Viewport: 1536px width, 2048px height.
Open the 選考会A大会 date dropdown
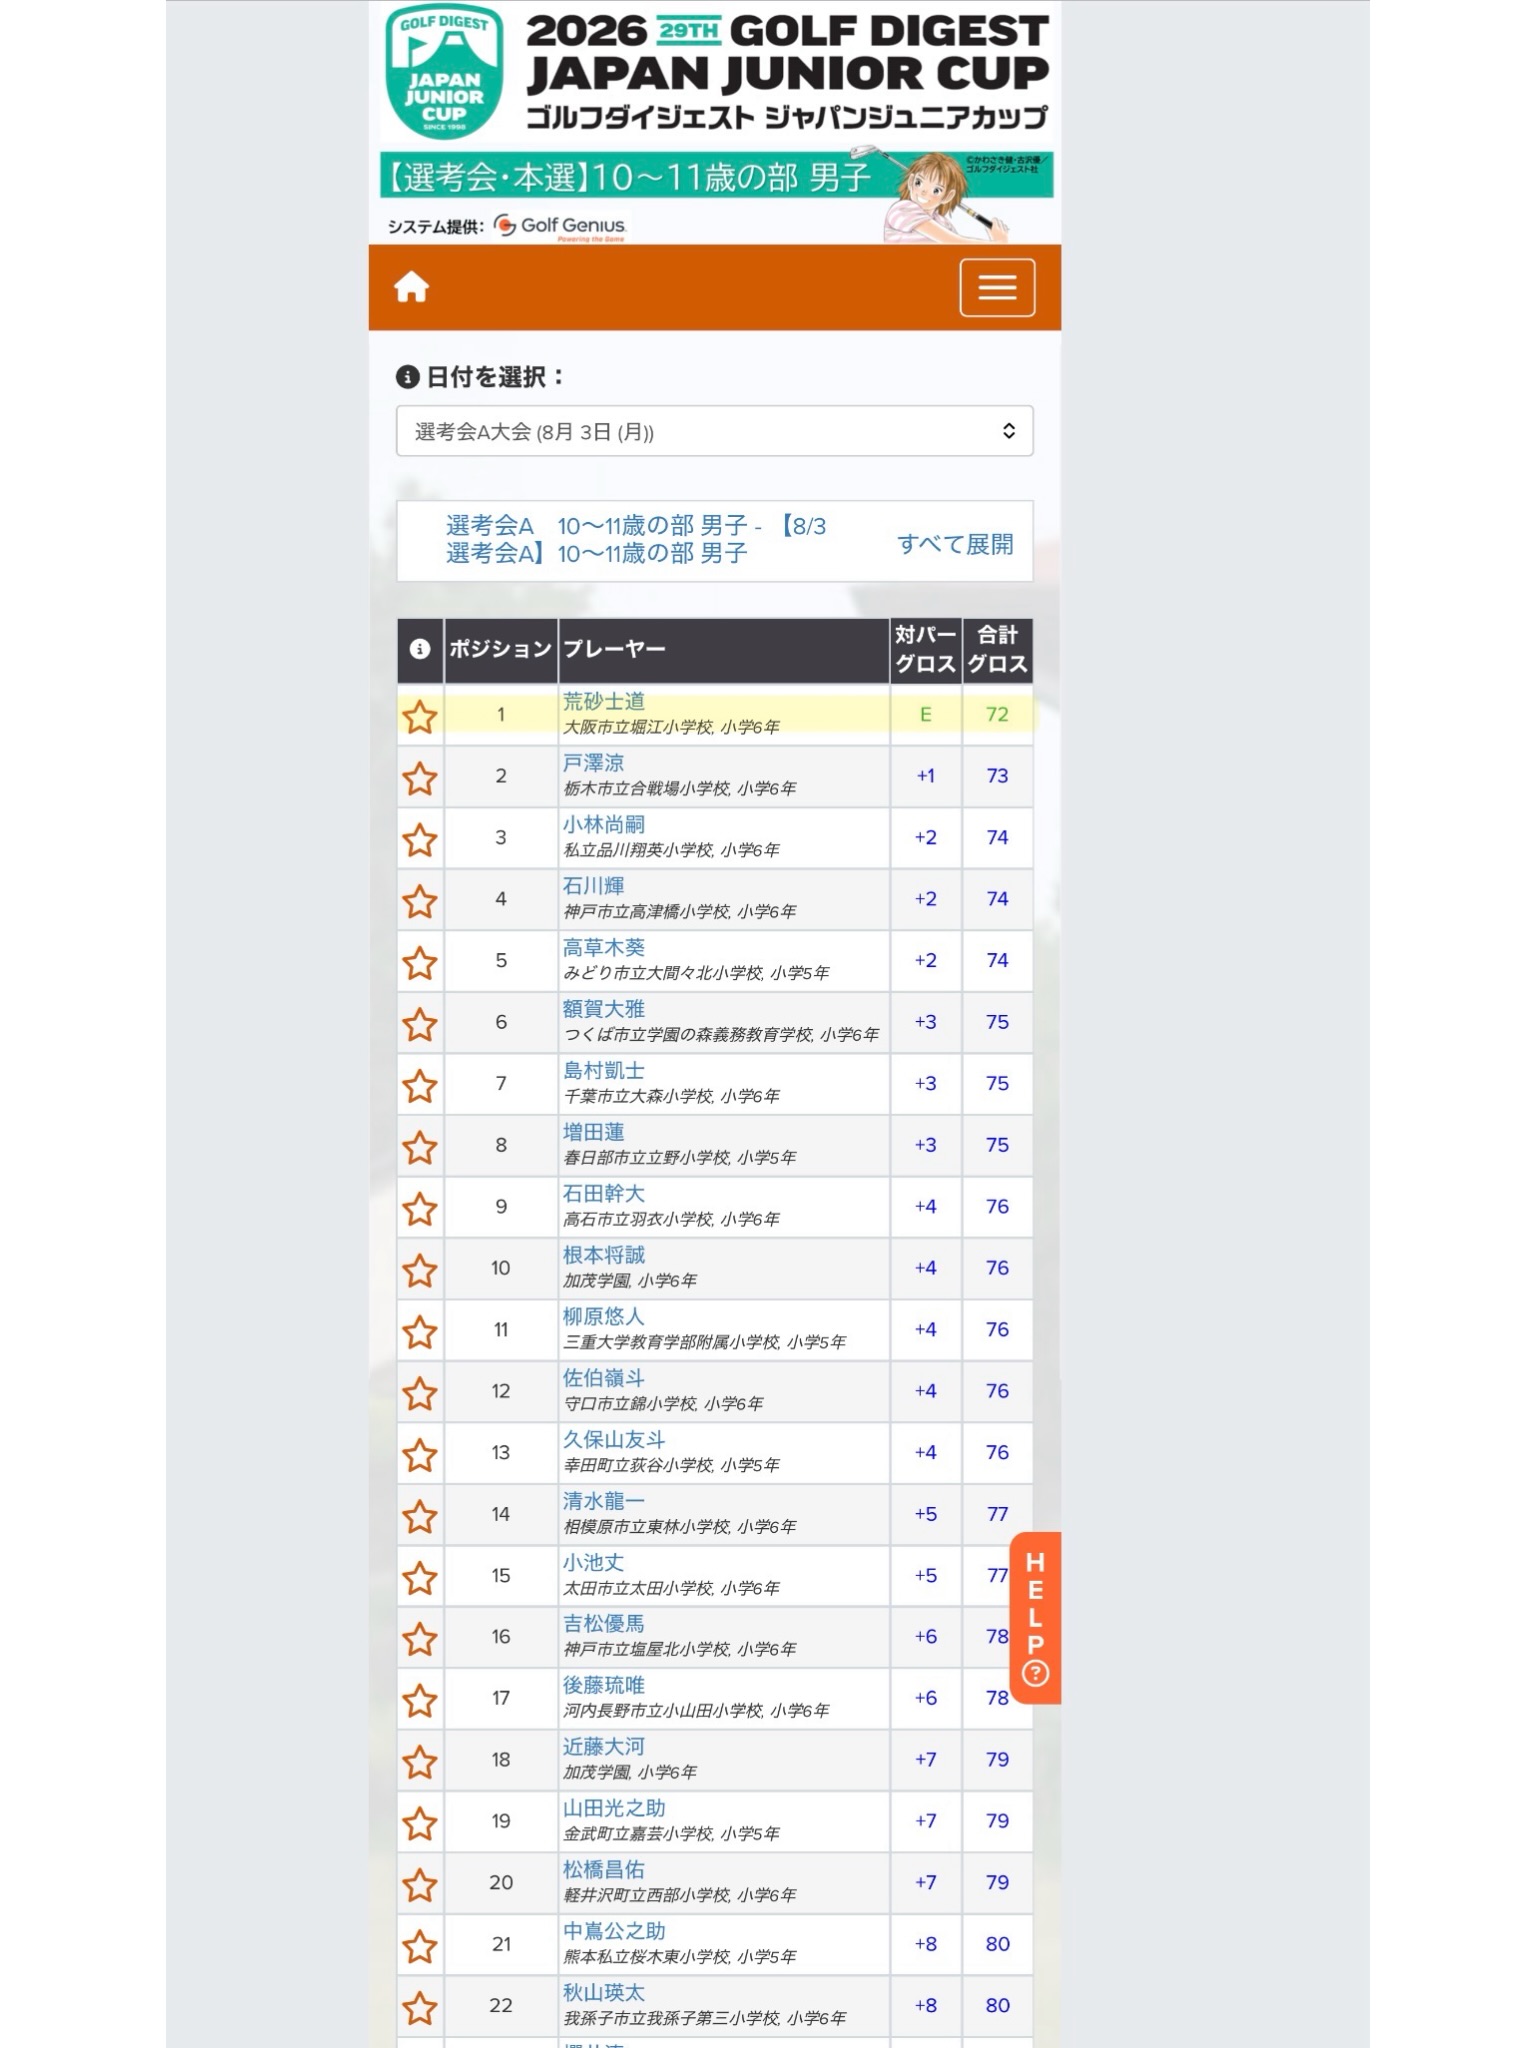point(715,431)
